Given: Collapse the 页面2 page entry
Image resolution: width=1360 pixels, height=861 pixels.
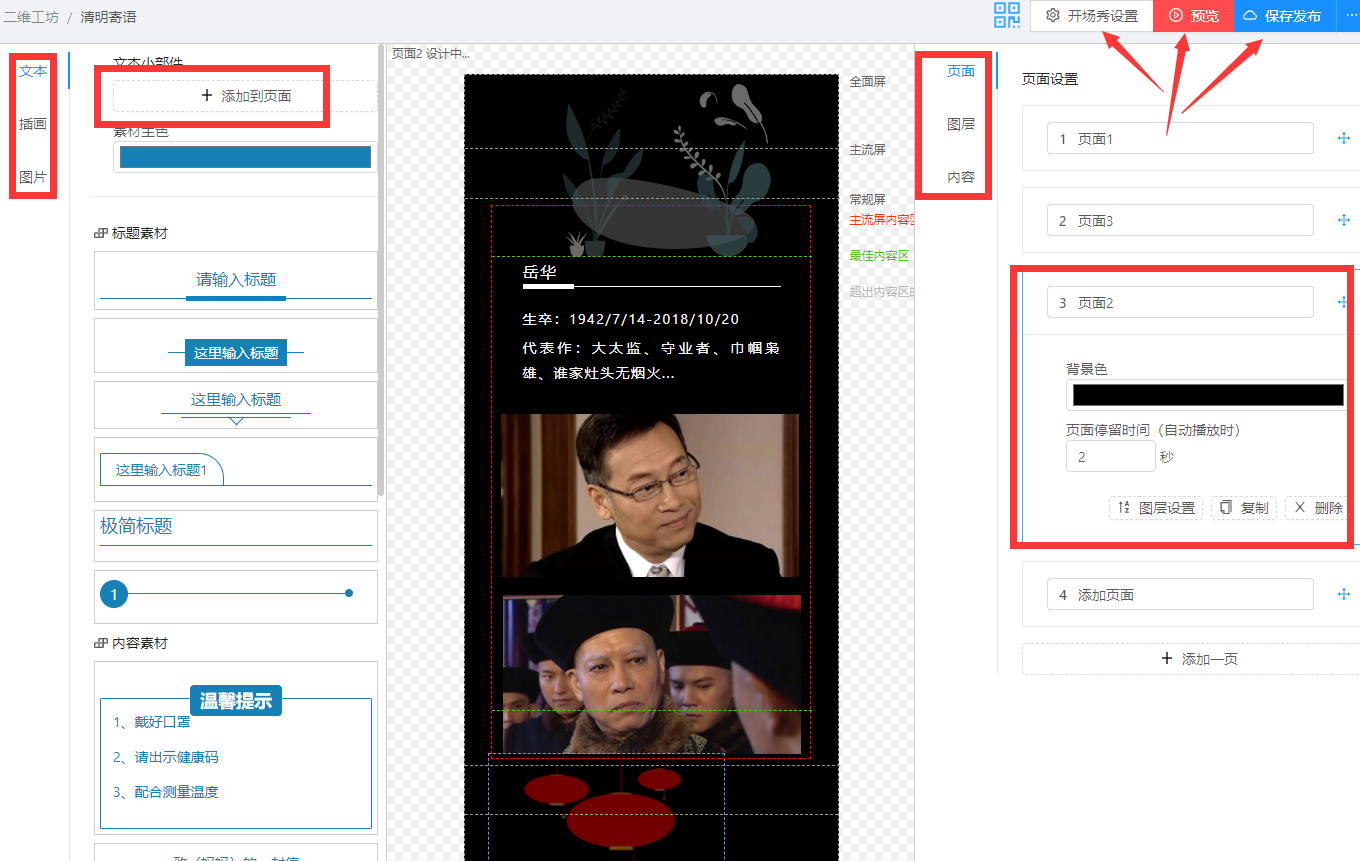Looking at the screenshot, I should 1180,303.
